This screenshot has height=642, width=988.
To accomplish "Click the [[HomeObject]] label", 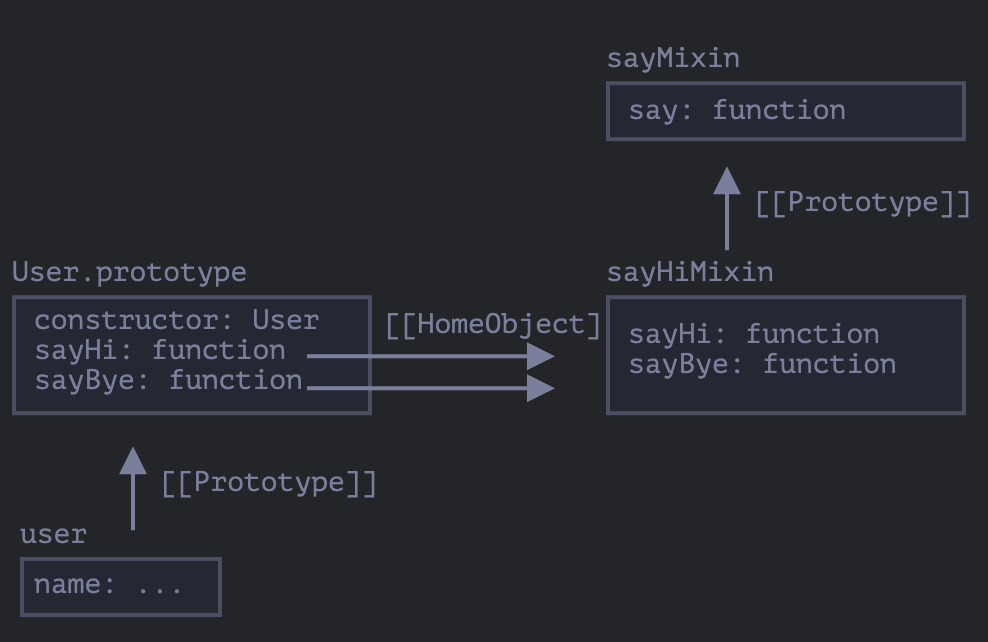I will tap(493, 324).
